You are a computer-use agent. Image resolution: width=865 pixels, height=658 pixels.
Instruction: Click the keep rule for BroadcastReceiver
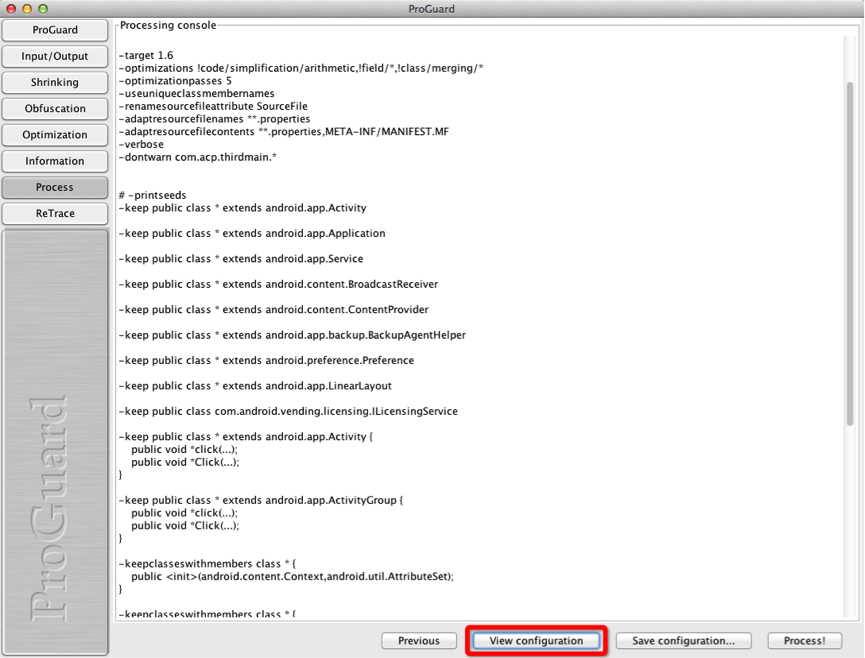coord(279,283)
